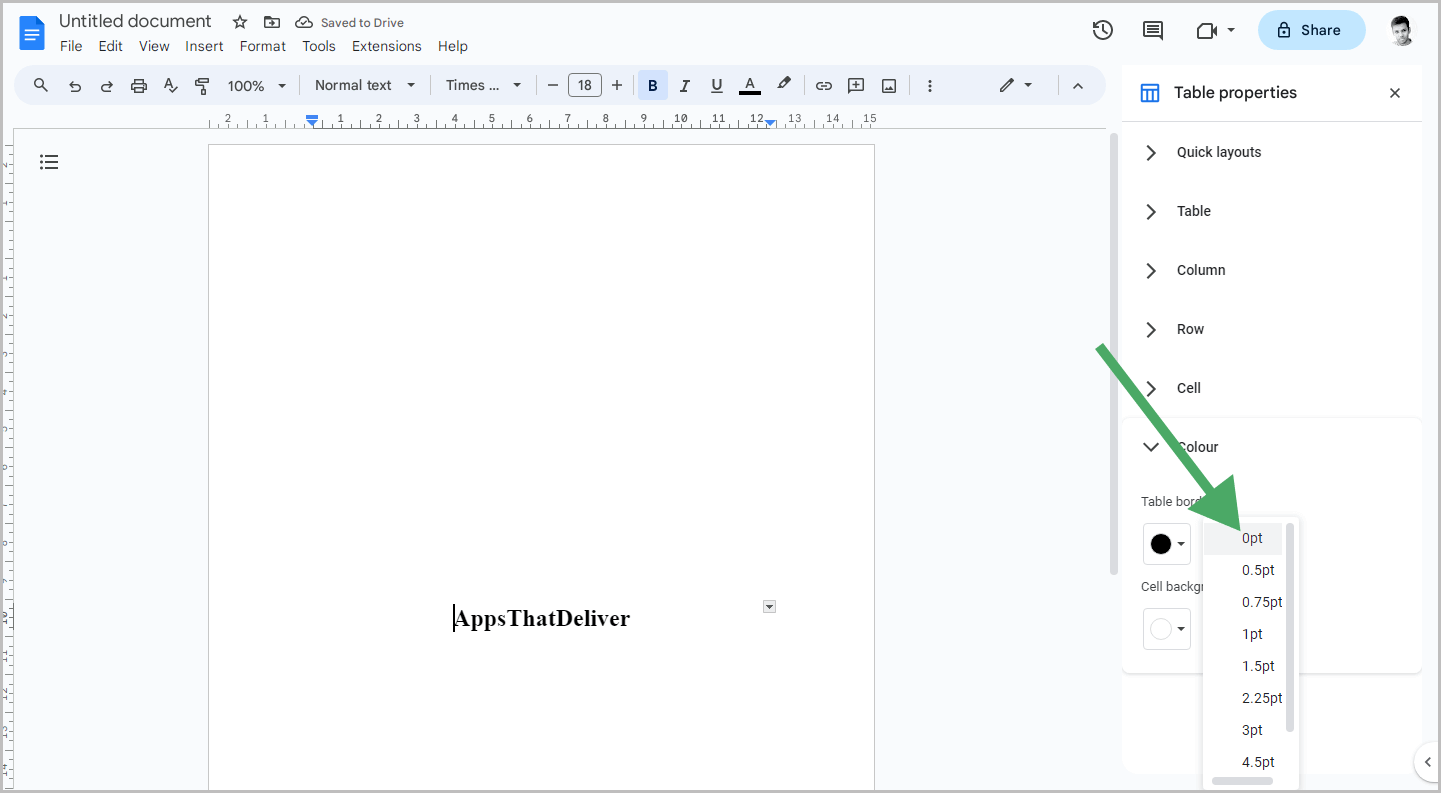
Task: Open version history using the clock icon
Action: pos(1102,30)
